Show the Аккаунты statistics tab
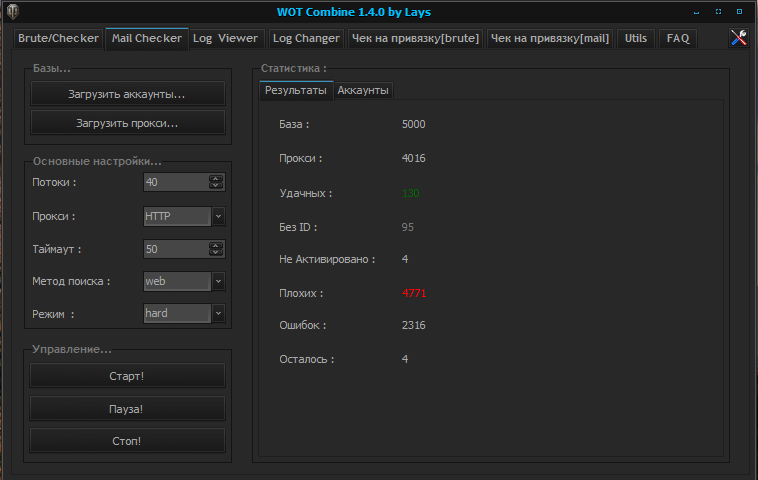758x480 pixels. tap(363, 90)
